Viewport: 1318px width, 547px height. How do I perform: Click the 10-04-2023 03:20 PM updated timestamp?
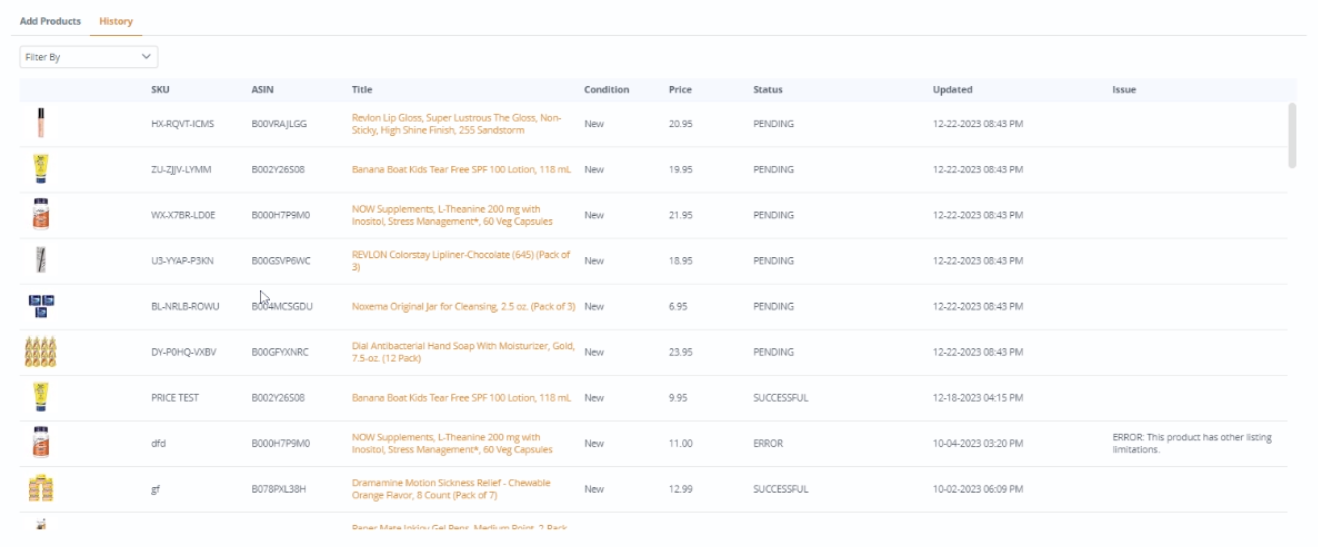978,443
